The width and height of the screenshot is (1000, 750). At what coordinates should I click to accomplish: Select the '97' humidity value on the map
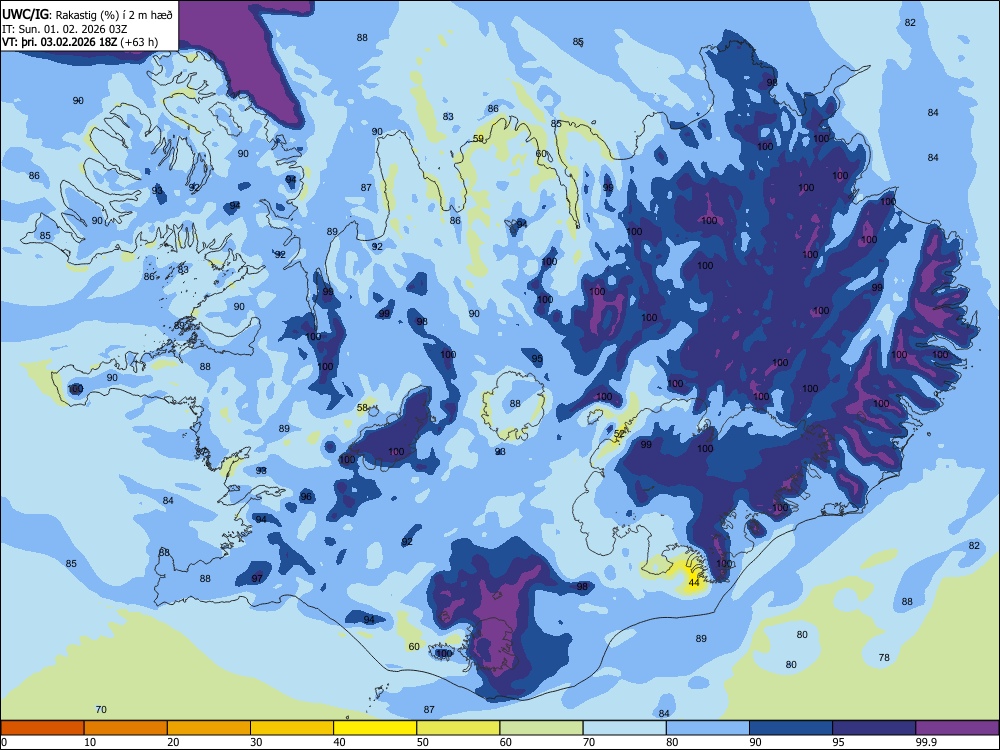click(257, 578)
